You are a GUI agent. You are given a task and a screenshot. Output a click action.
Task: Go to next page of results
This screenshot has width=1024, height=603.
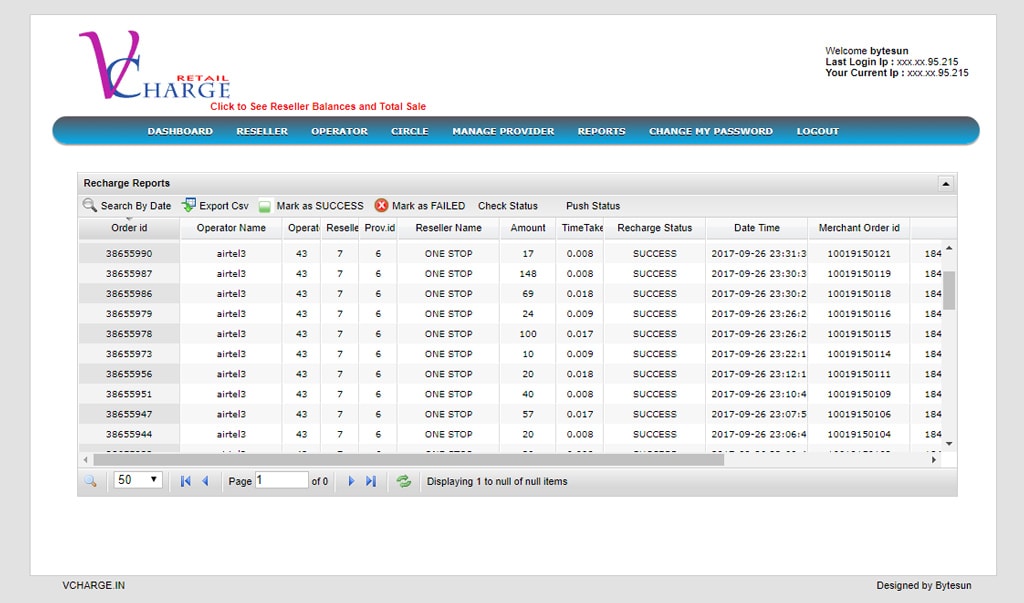(x=351, y=481)
